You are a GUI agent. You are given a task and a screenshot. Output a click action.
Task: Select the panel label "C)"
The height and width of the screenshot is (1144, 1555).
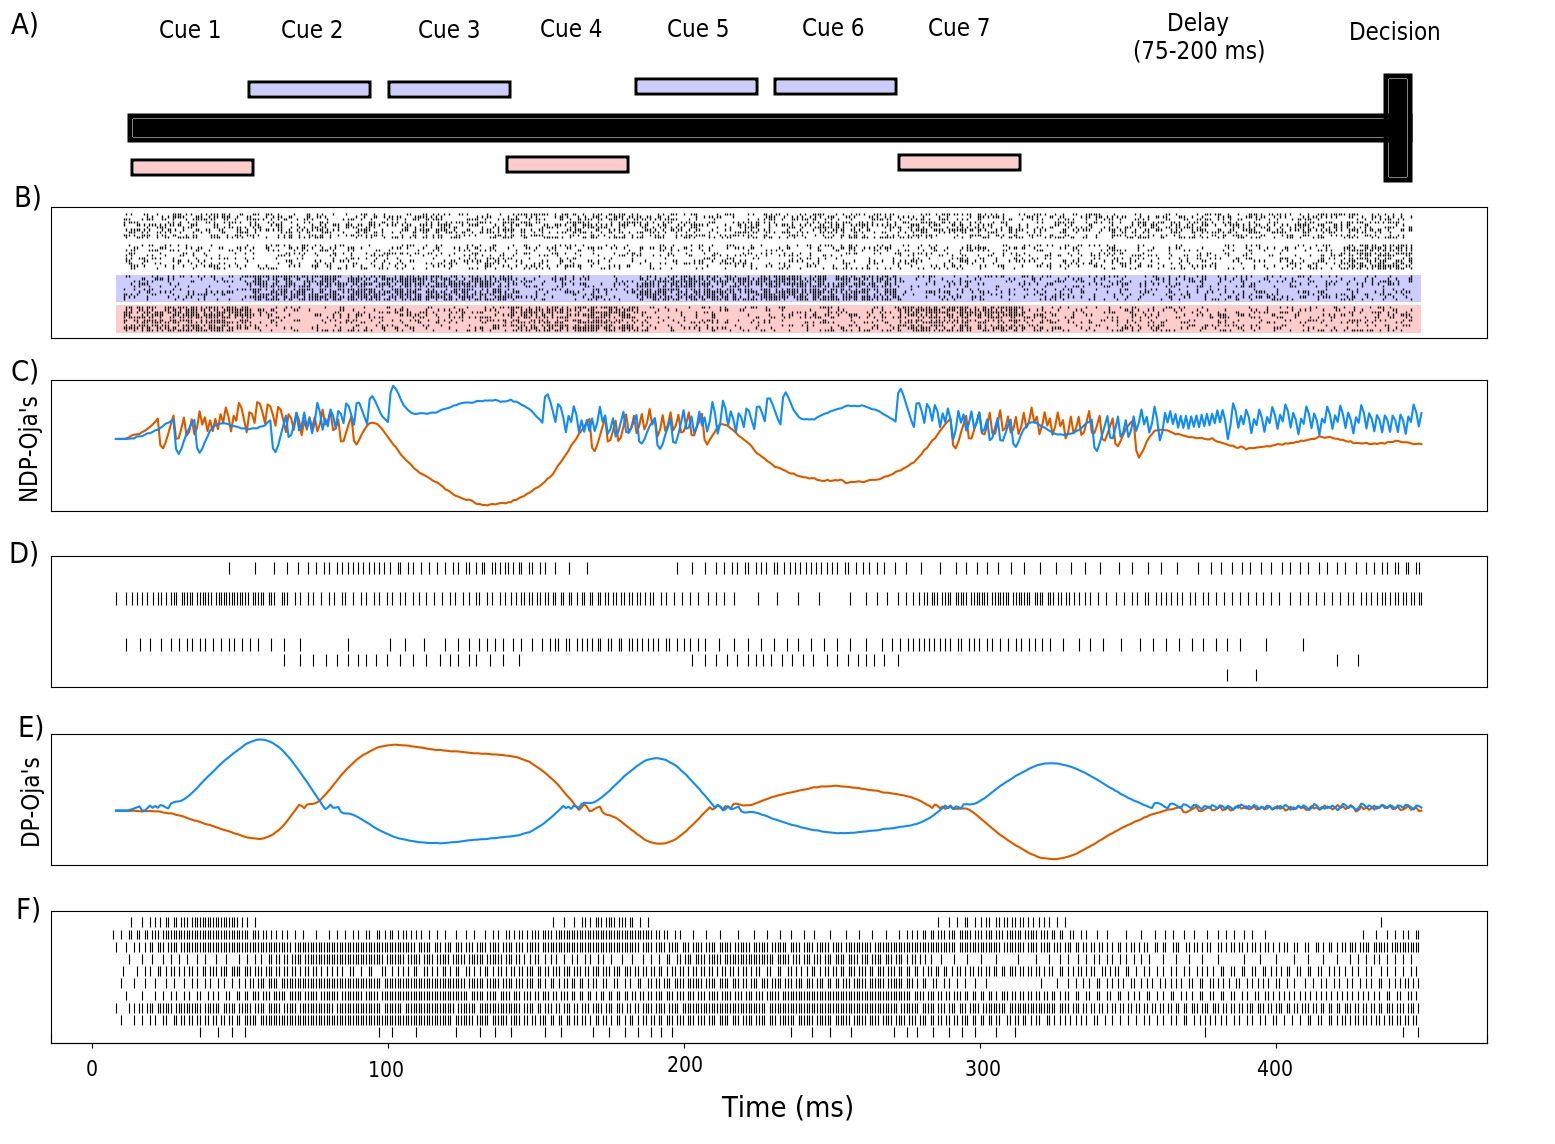pyautogui.click(x=24, y=372)
